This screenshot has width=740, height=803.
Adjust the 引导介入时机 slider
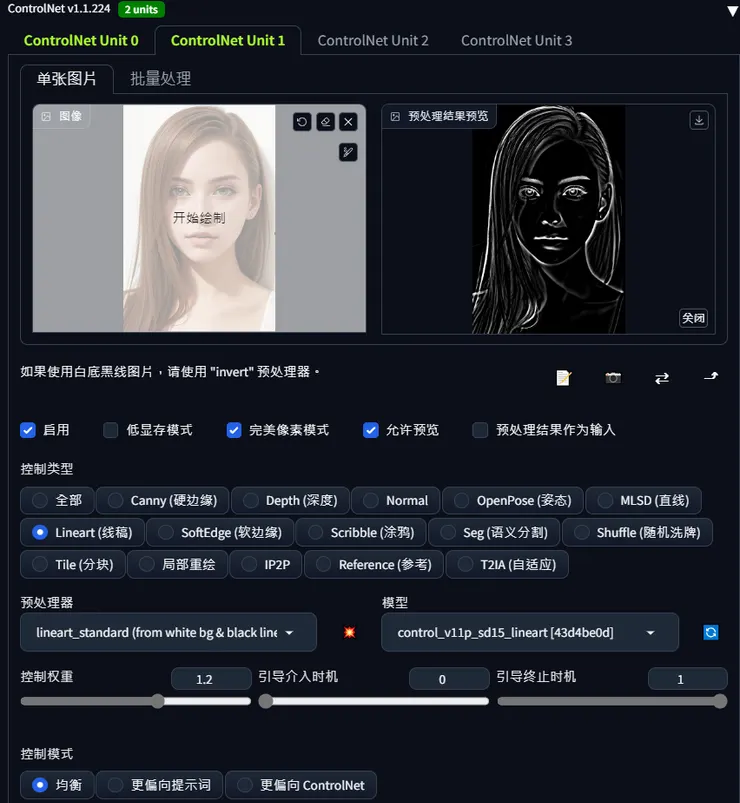coord(374,701)
